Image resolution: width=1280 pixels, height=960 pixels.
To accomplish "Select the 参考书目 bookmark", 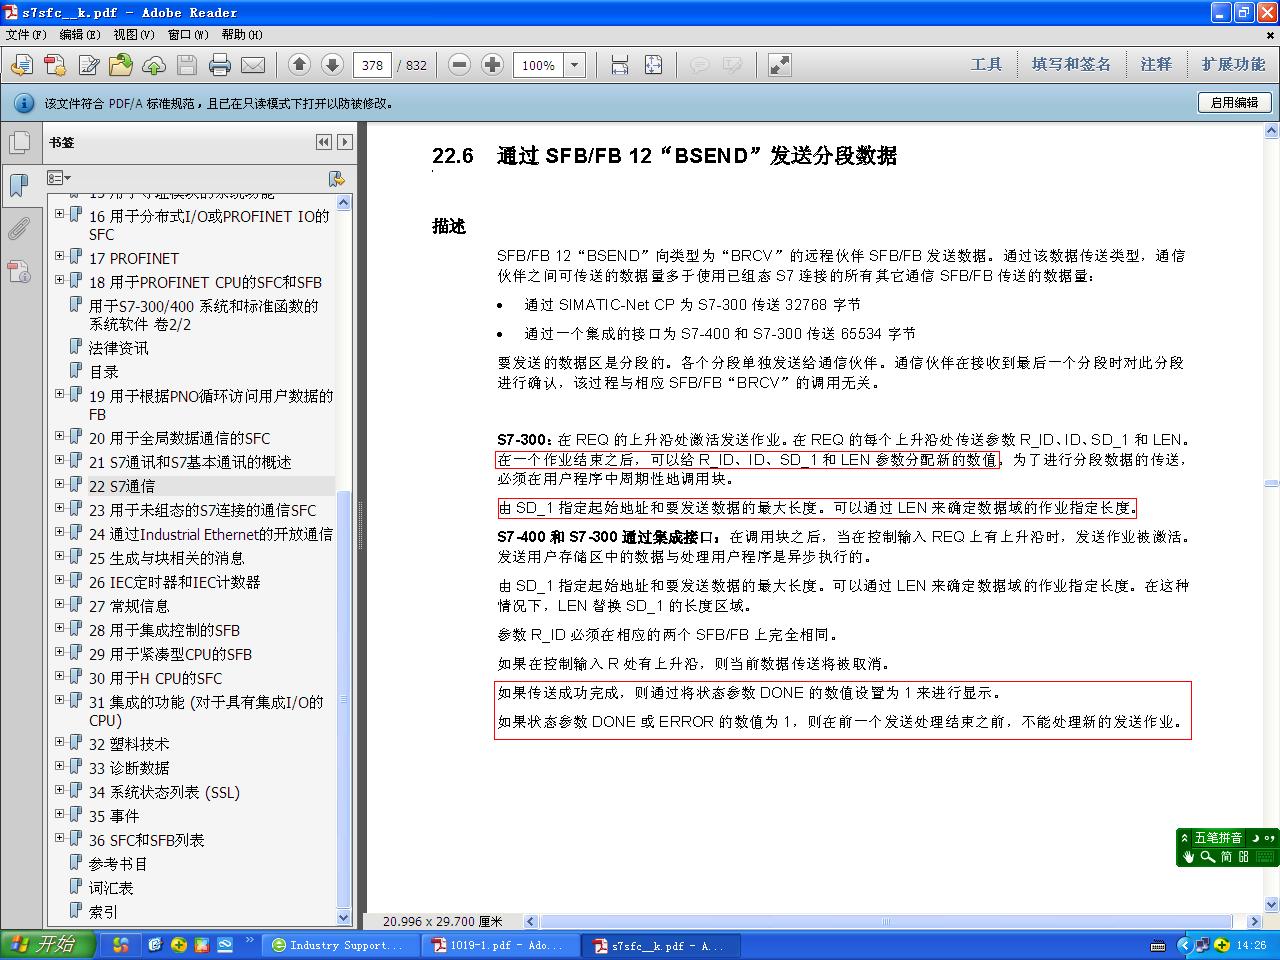I will pyautogui.click(x=118, y=864).
